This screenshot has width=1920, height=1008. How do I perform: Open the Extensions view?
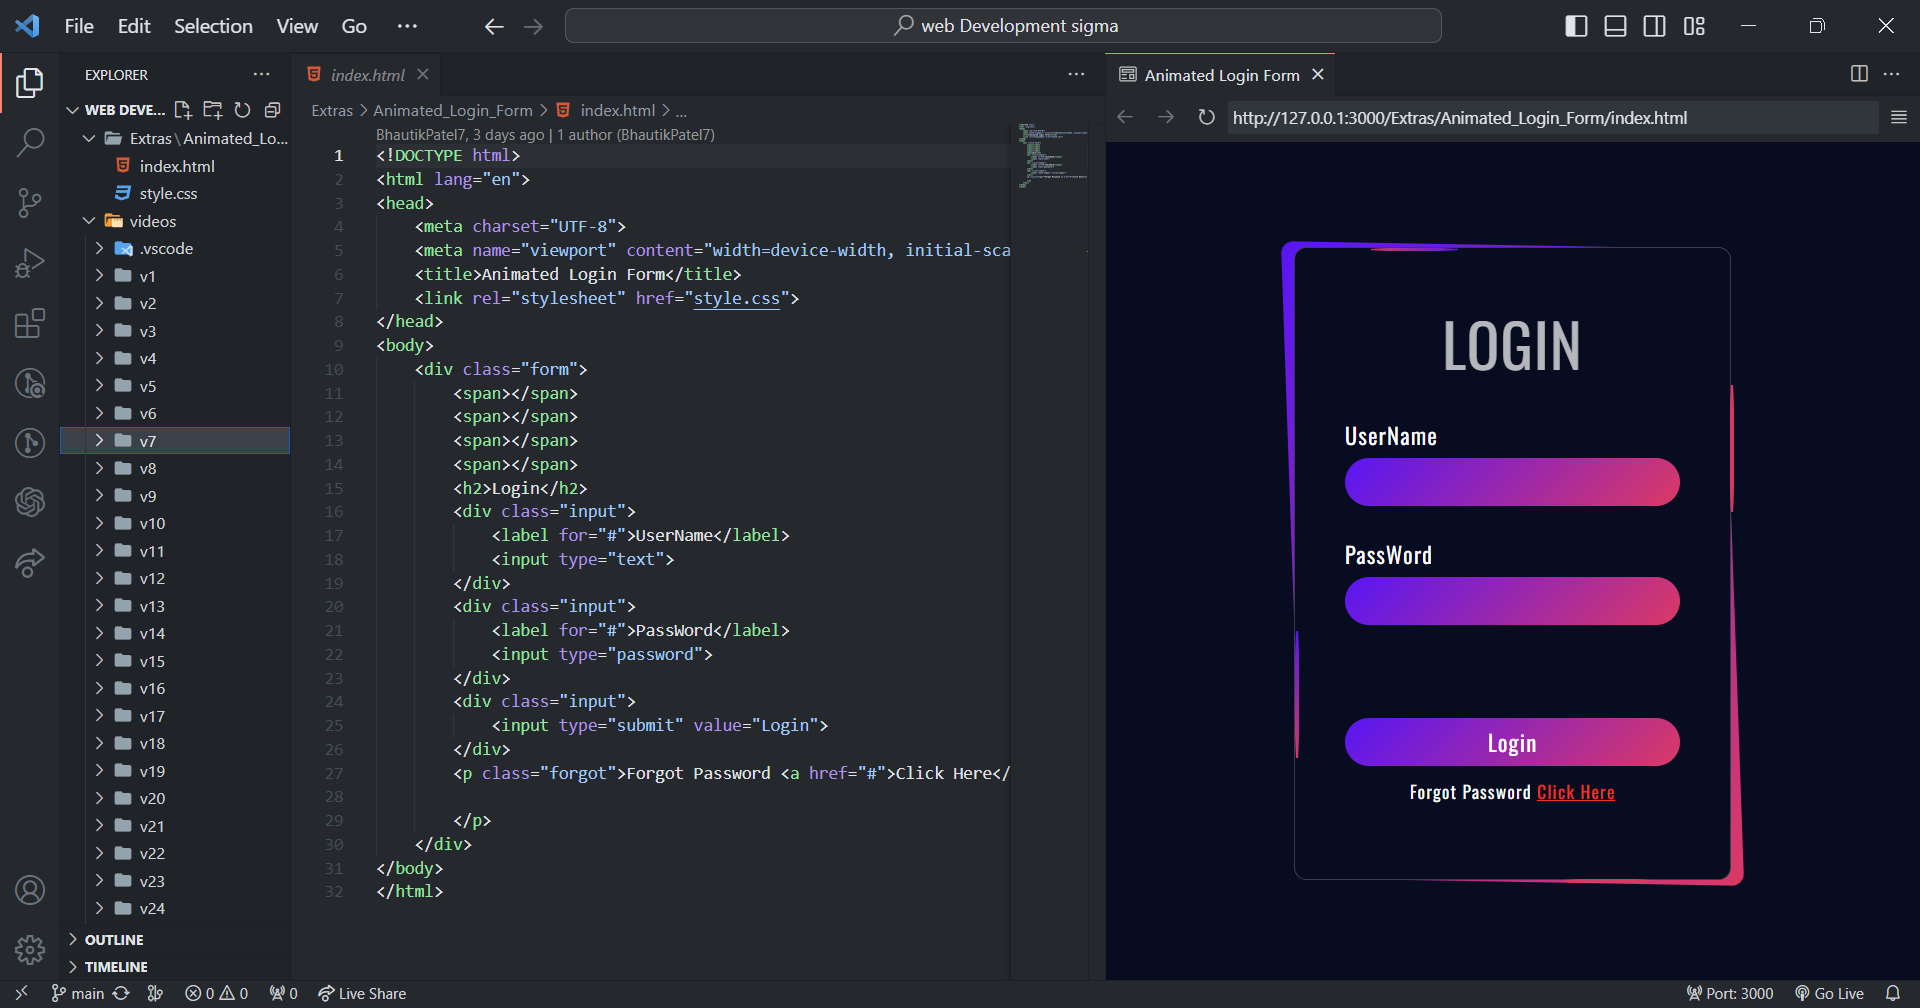[x=30, y=323]
